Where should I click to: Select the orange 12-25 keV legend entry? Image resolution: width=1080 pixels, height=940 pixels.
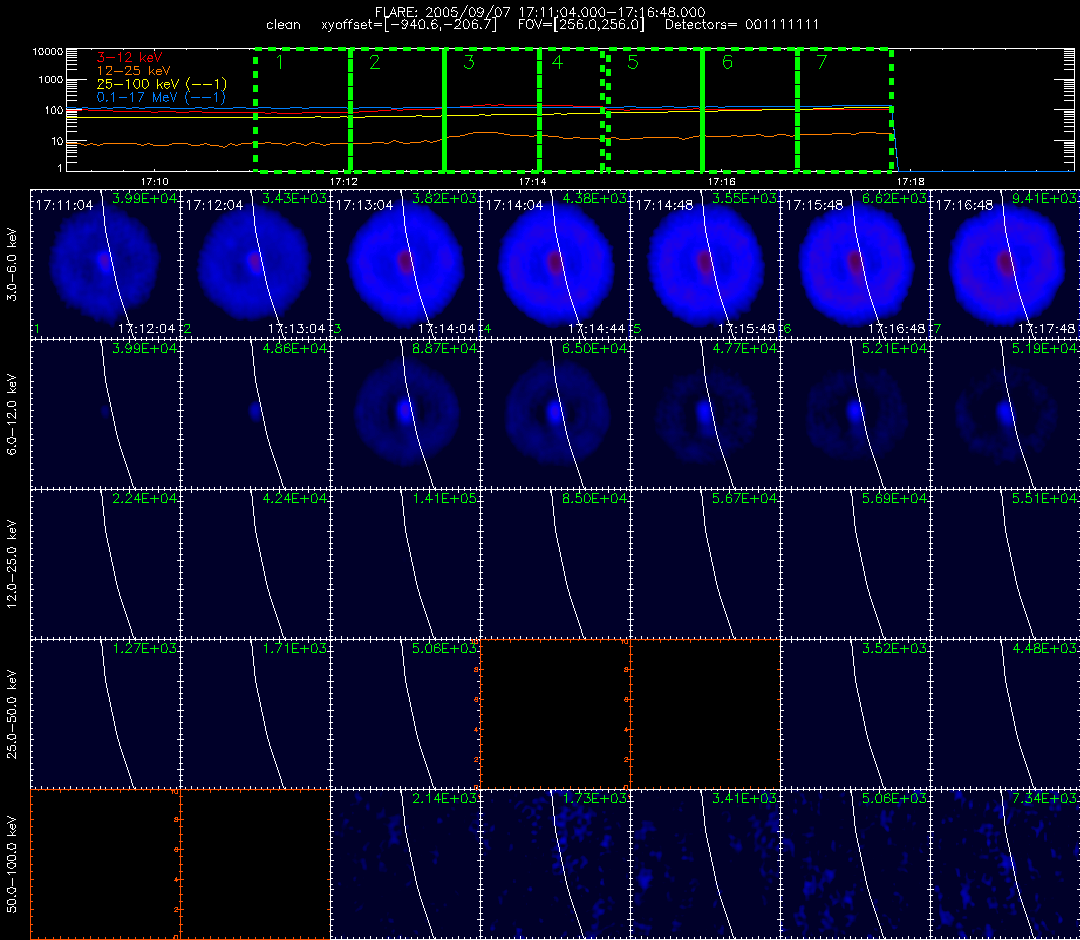133,70
